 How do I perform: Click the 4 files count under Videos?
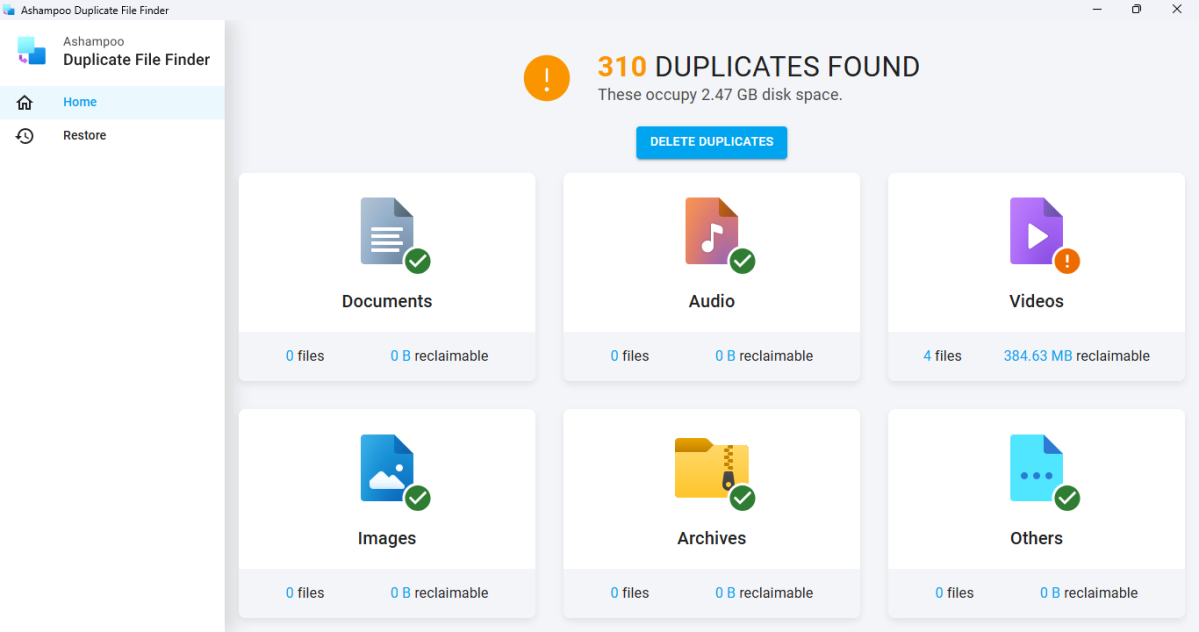(942, 355)
